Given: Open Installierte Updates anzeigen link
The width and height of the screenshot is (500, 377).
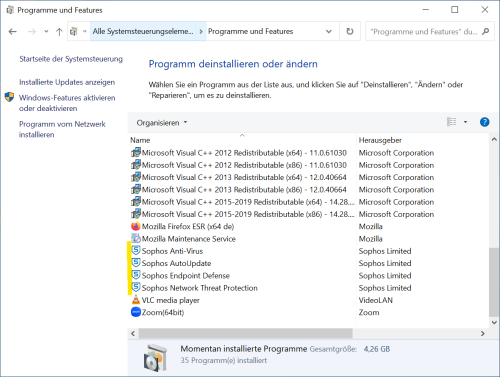Looking at the screenshot, I should click(x=67, y=82).
